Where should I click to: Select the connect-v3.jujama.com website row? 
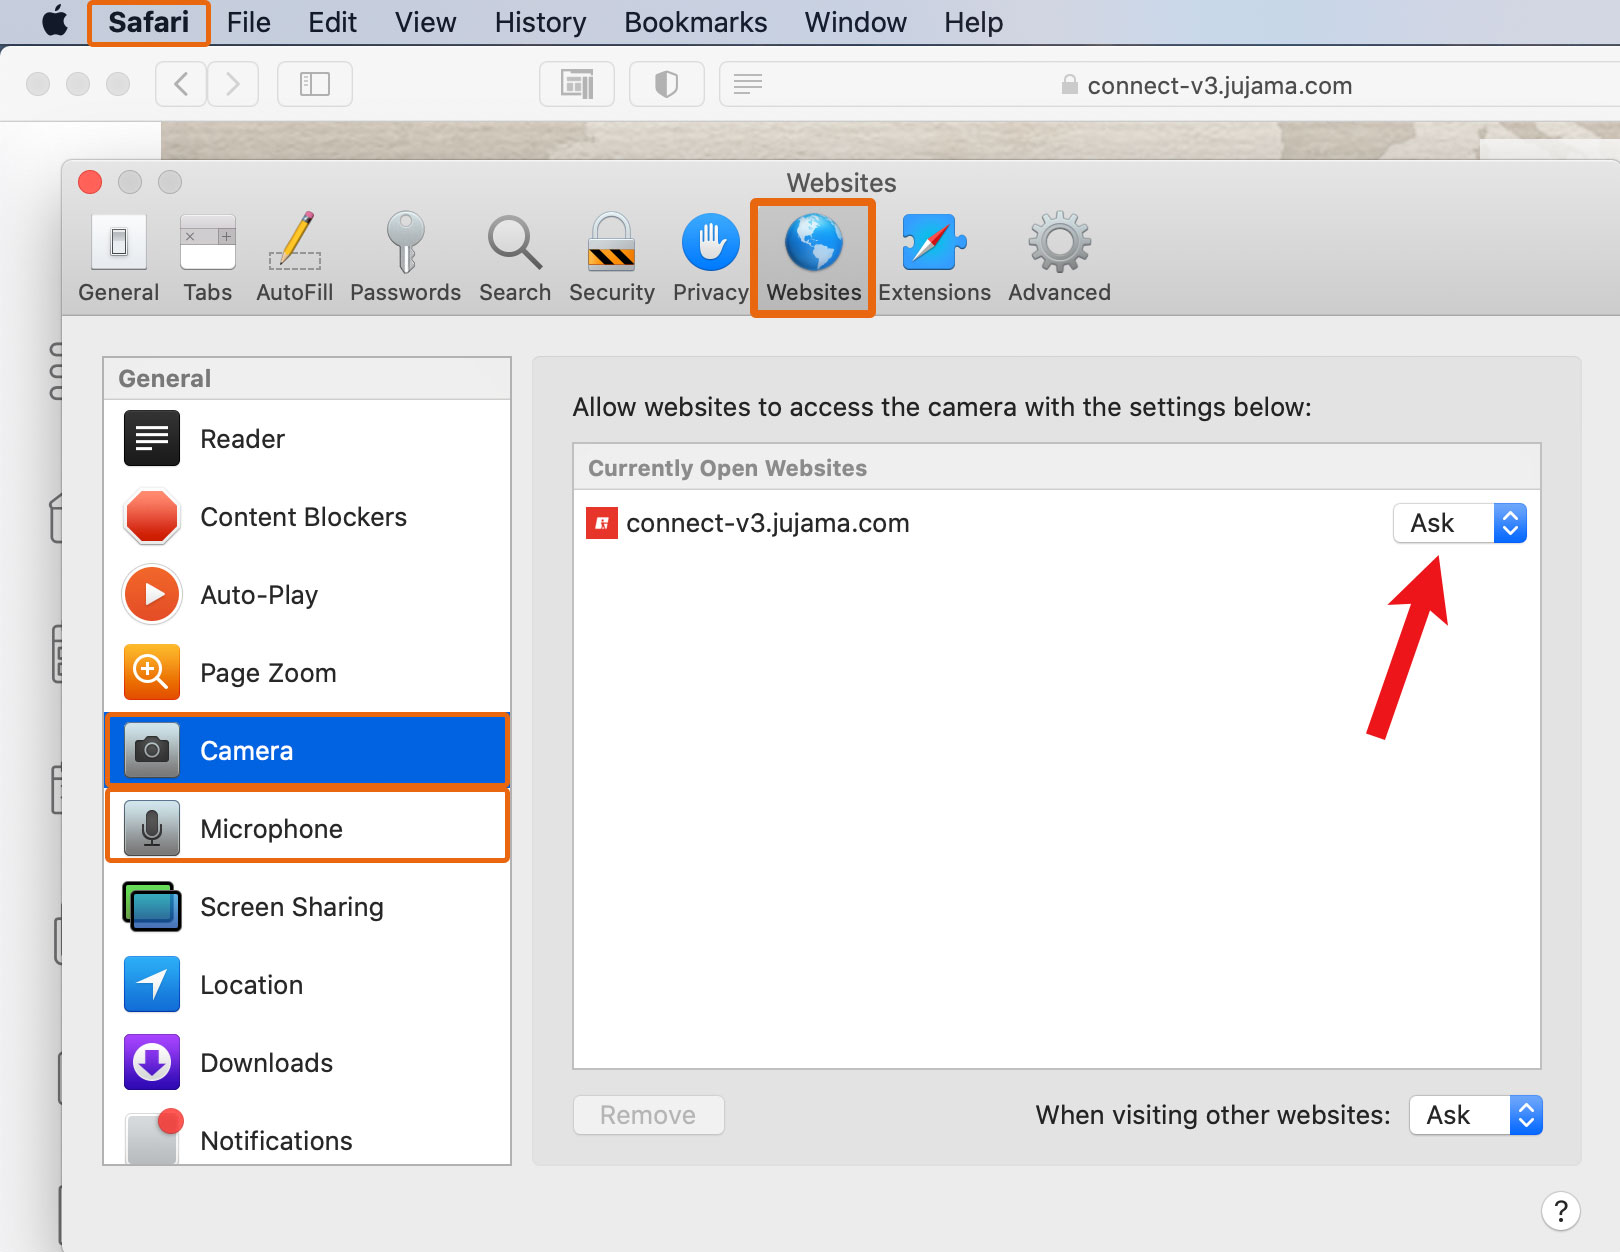pyautogui.click(x=1057, y=523)
